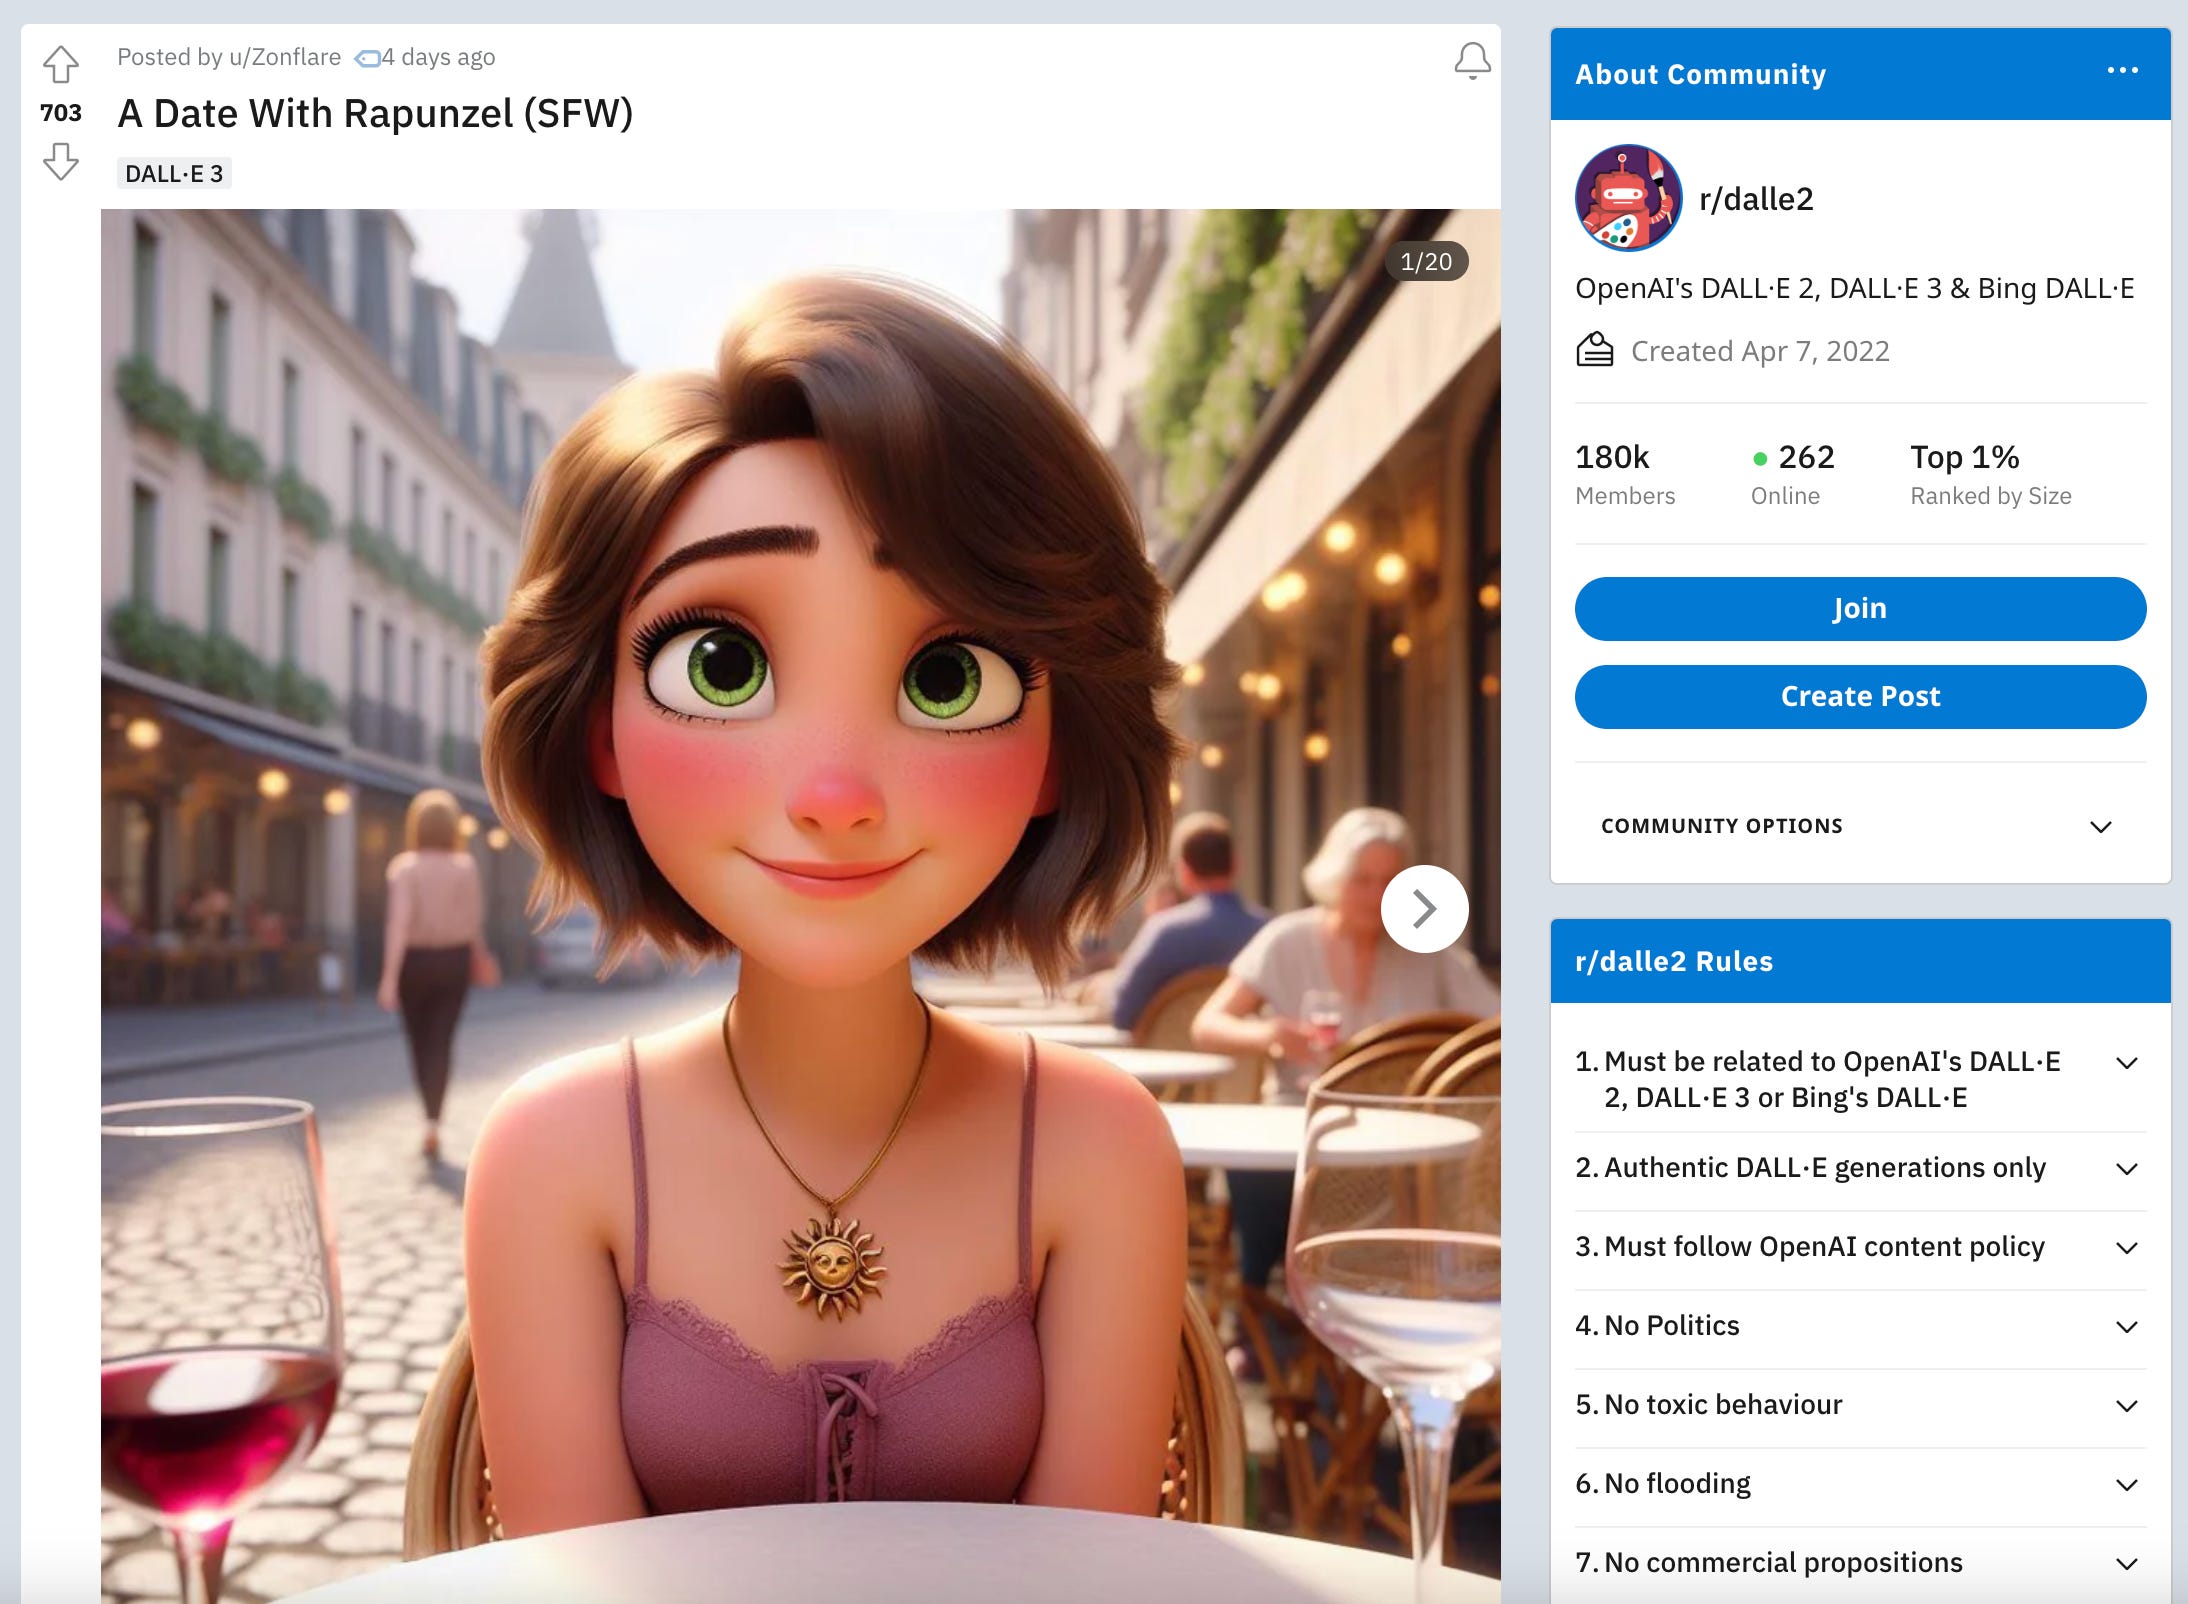2188x1604 pixels.
Task: Expand Community Options section
Action: tap(2100, 826)
